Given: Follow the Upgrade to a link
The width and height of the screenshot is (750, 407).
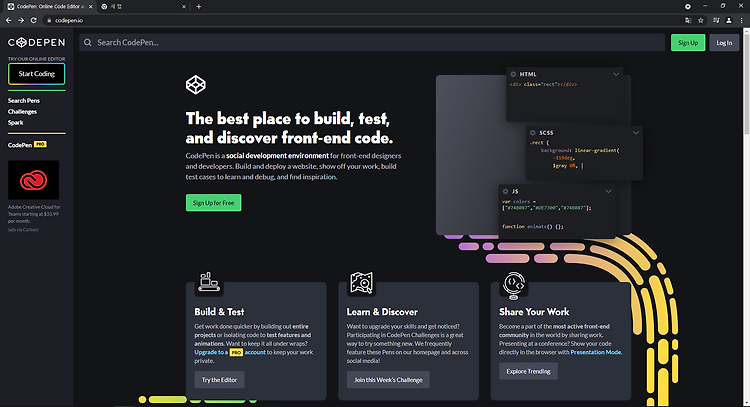Looking at the screenshot, I should (x=211, y=352).
